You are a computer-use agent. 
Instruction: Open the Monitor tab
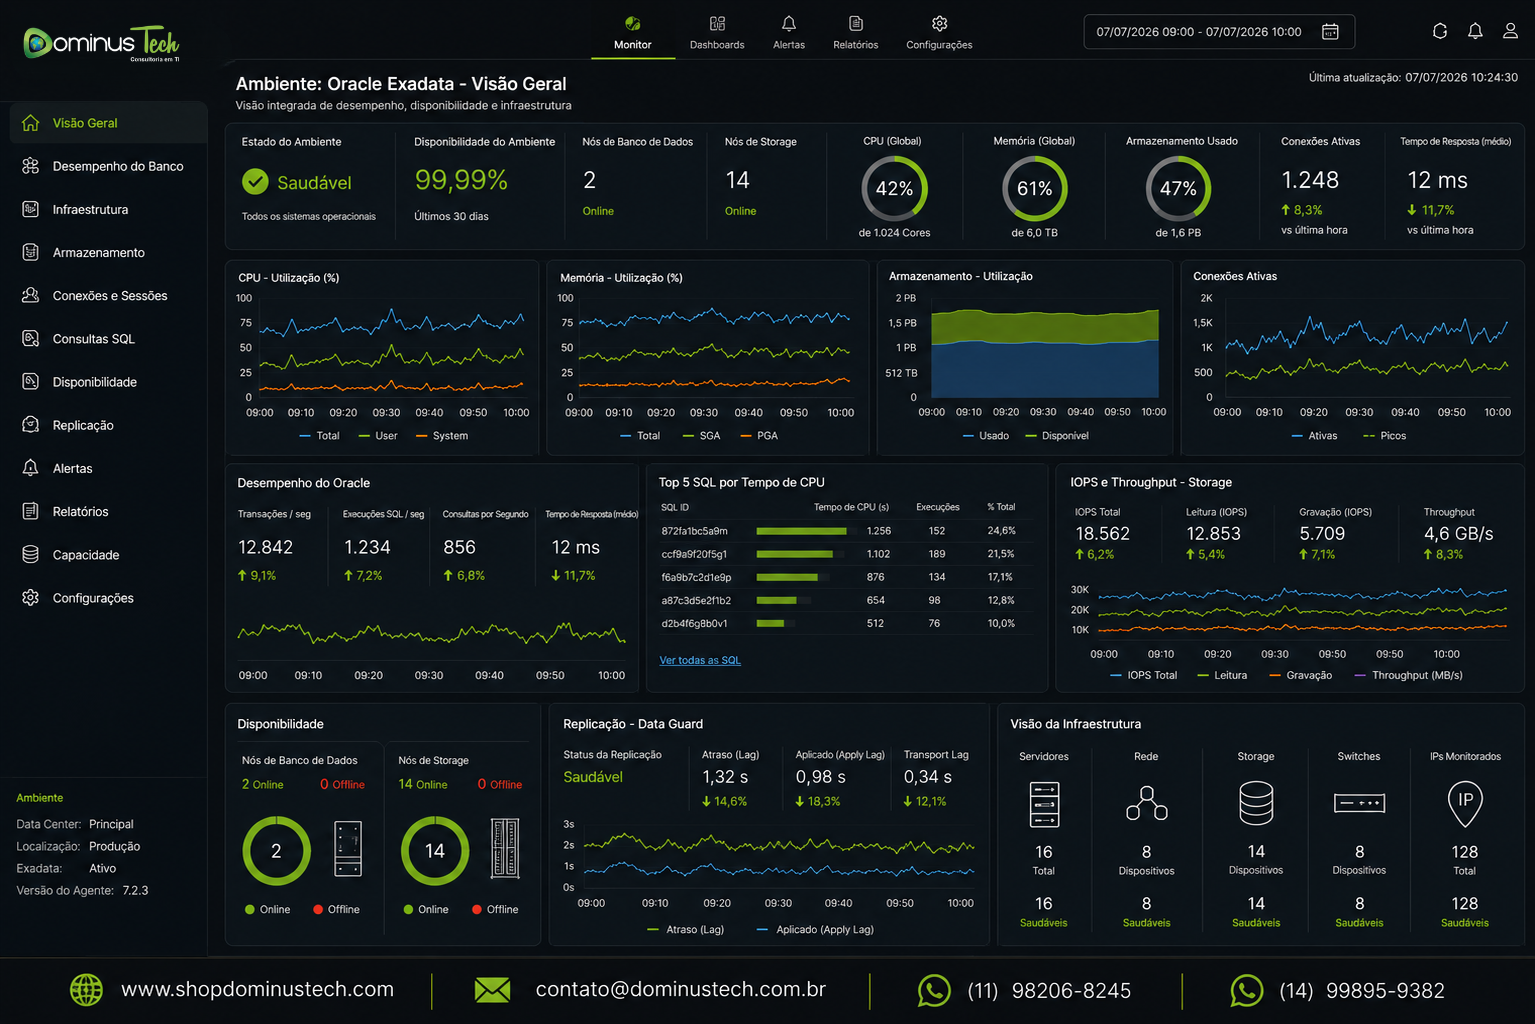click(632, 33)
